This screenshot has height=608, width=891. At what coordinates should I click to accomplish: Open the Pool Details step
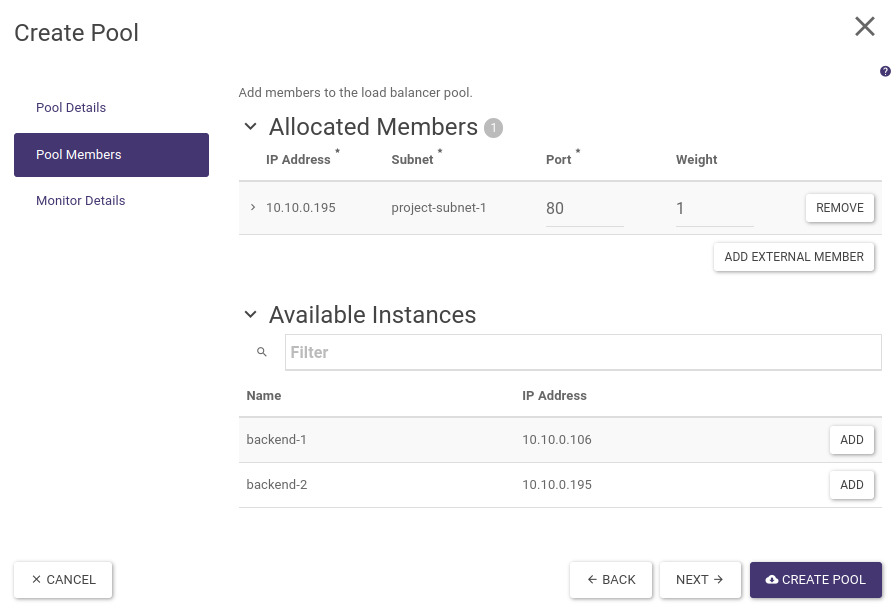pyautogui.click(x=71, y=108)
